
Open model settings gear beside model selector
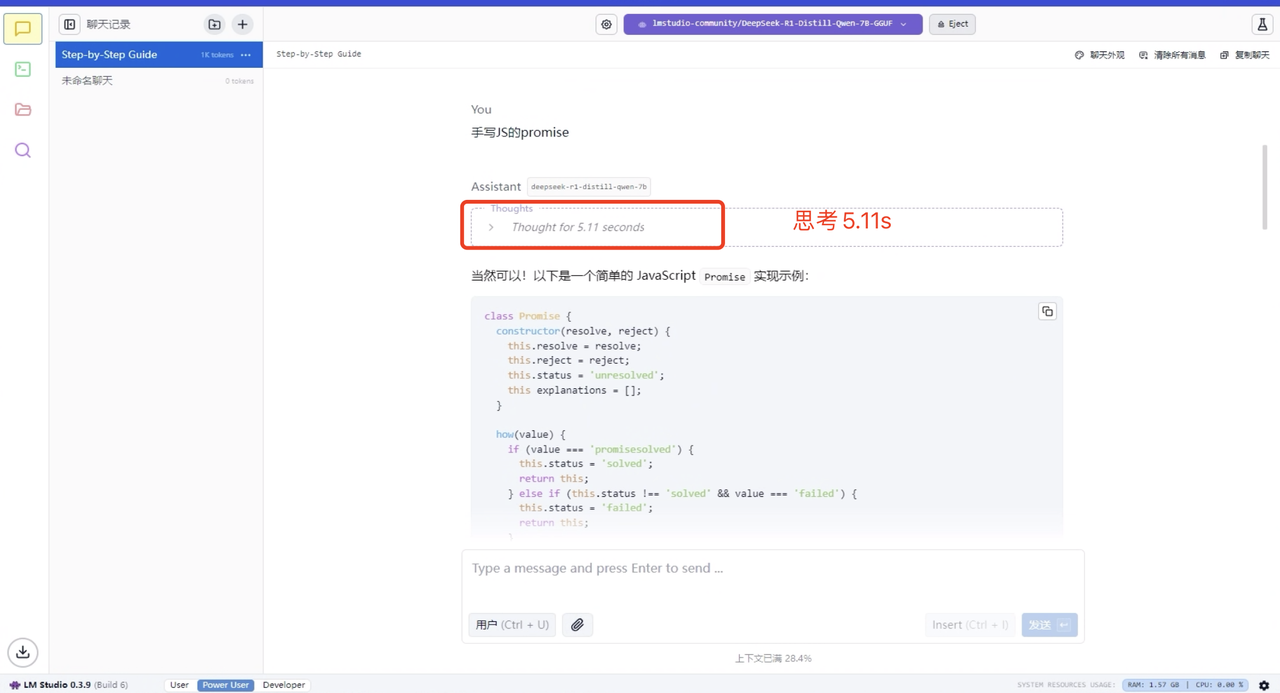(606, 24)
